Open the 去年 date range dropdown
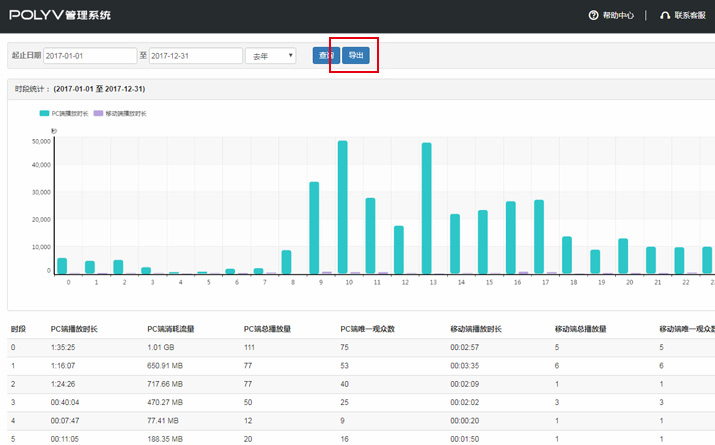715x445 pixels. point(270,56)
